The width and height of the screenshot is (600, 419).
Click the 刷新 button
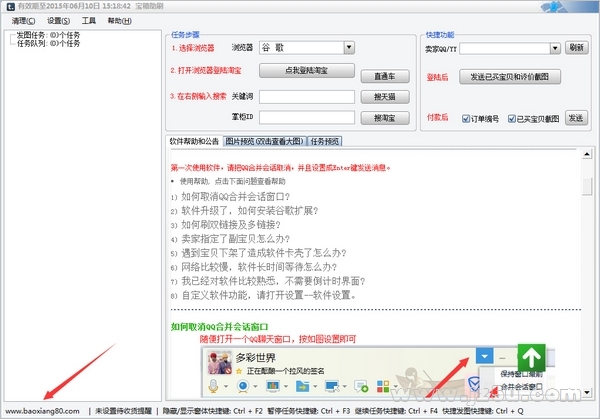(576, 47)
